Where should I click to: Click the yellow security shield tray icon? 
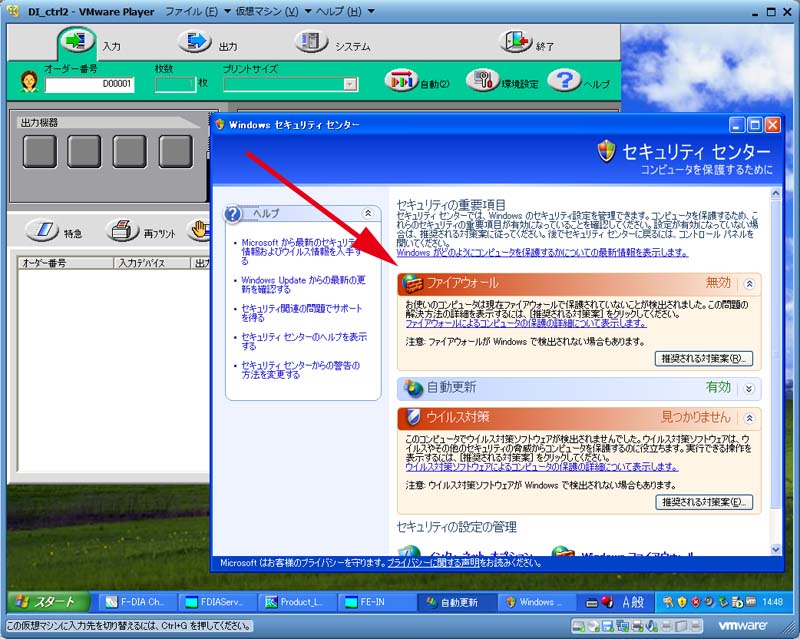pyautogui.click(x=682, y=602)
